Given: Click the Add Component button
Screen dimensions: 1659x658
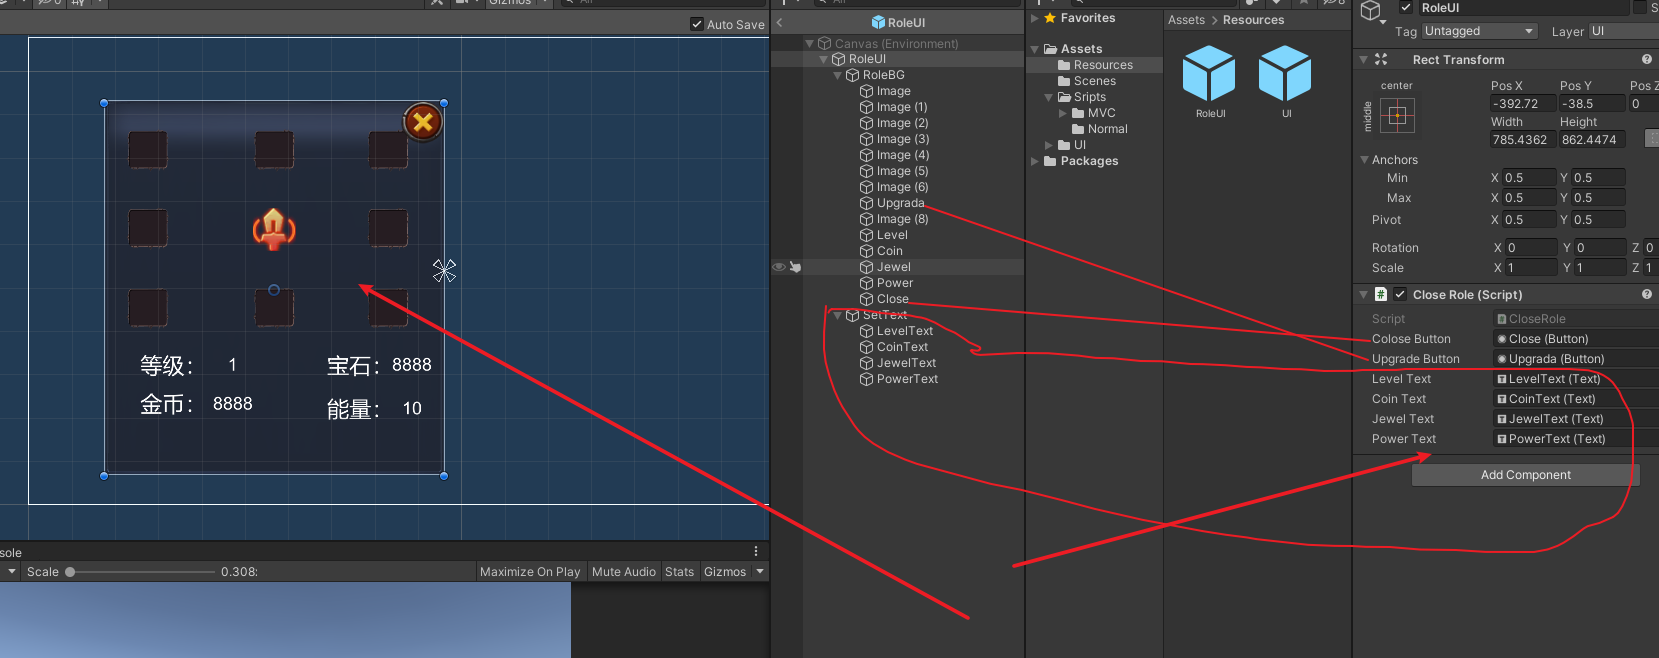Looking at the screenshot, I should click(x=1525, y=475).
